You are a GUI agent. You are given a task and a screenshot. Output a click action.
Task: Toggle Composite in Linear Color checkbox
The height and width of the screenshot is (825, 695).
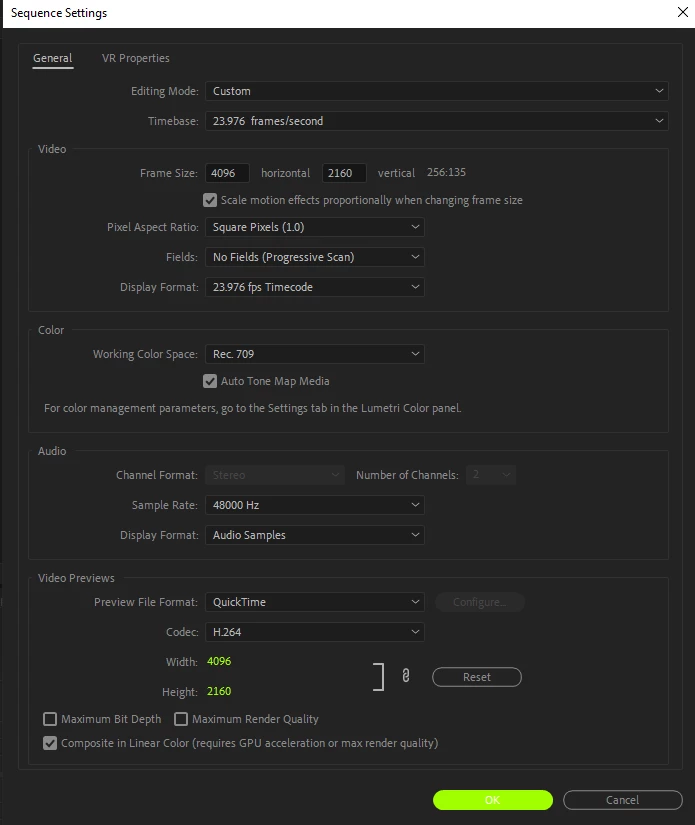(x=50, y=743)
